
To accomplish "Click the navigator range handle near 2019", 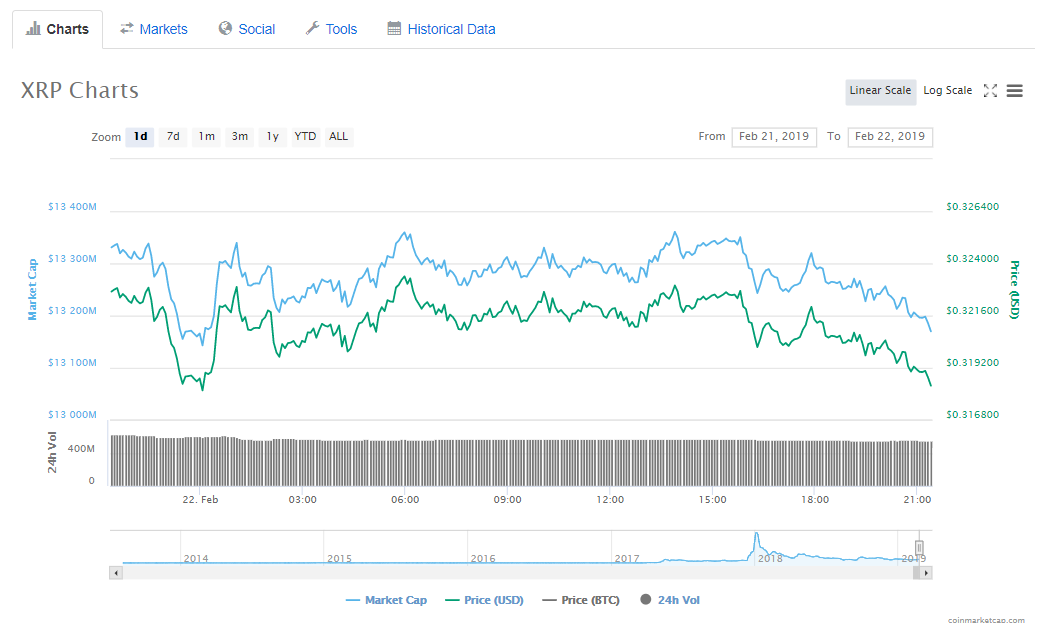I will tap(919, 547).
